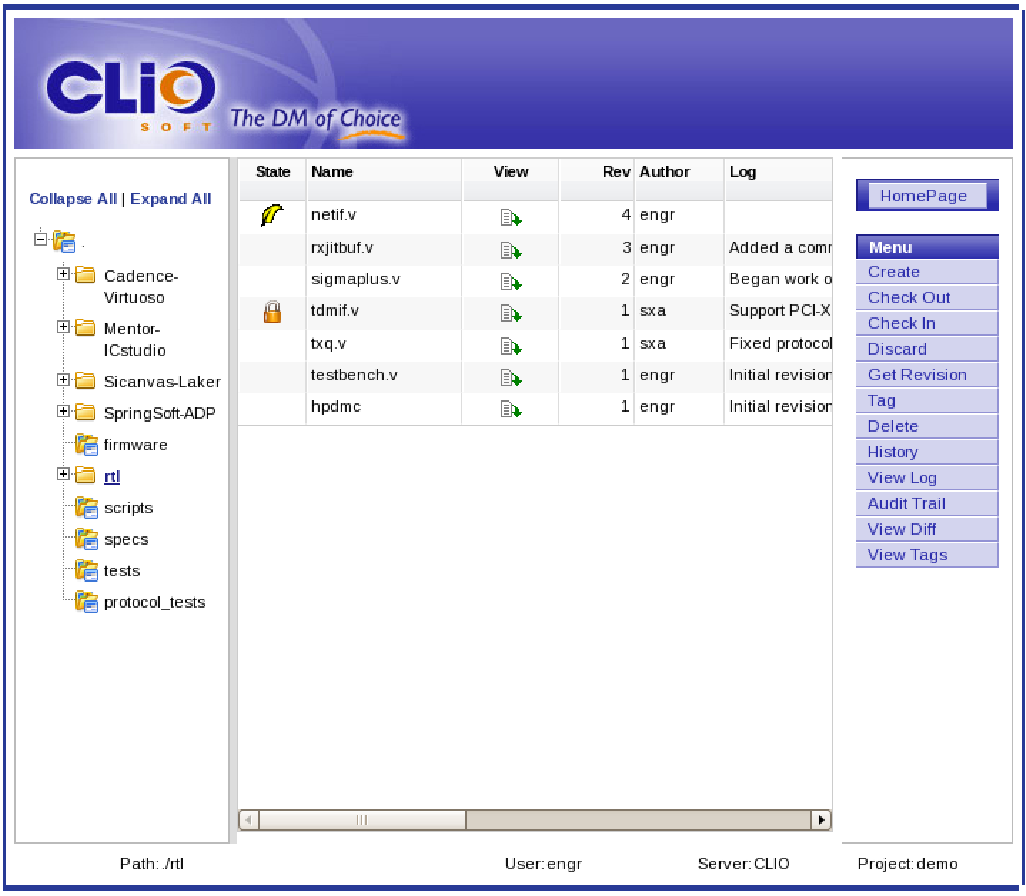Click the tests folder icon
Image resolution: width=1026 pixels, height=896 pixels.
pos(86,571)
